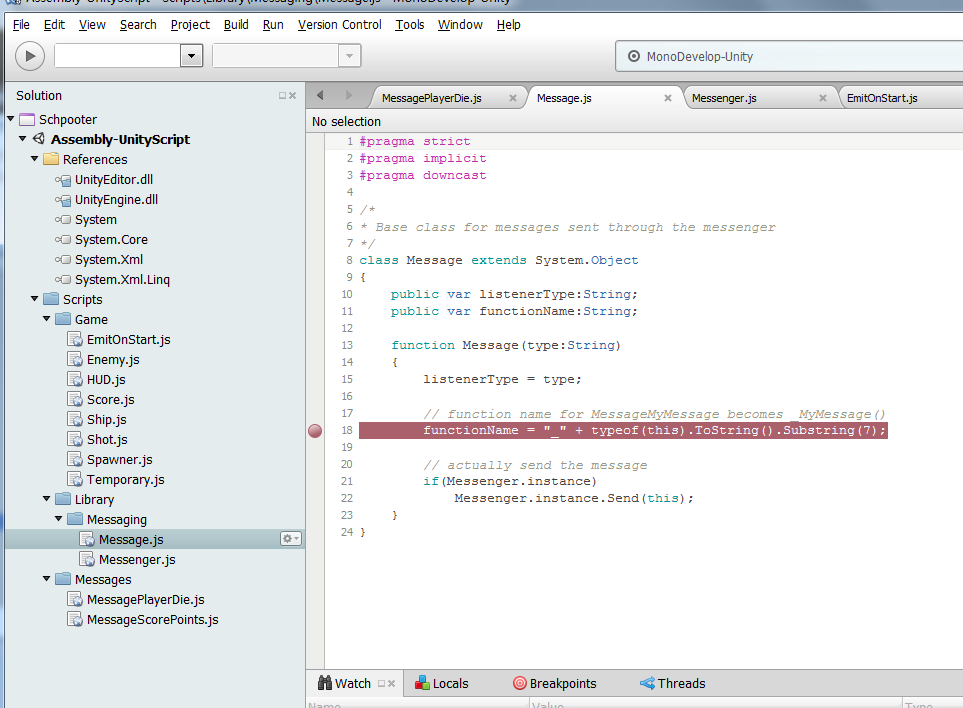Open the Threads pad tab
This screenshot has height=708, width=963.
click(673, 683)
